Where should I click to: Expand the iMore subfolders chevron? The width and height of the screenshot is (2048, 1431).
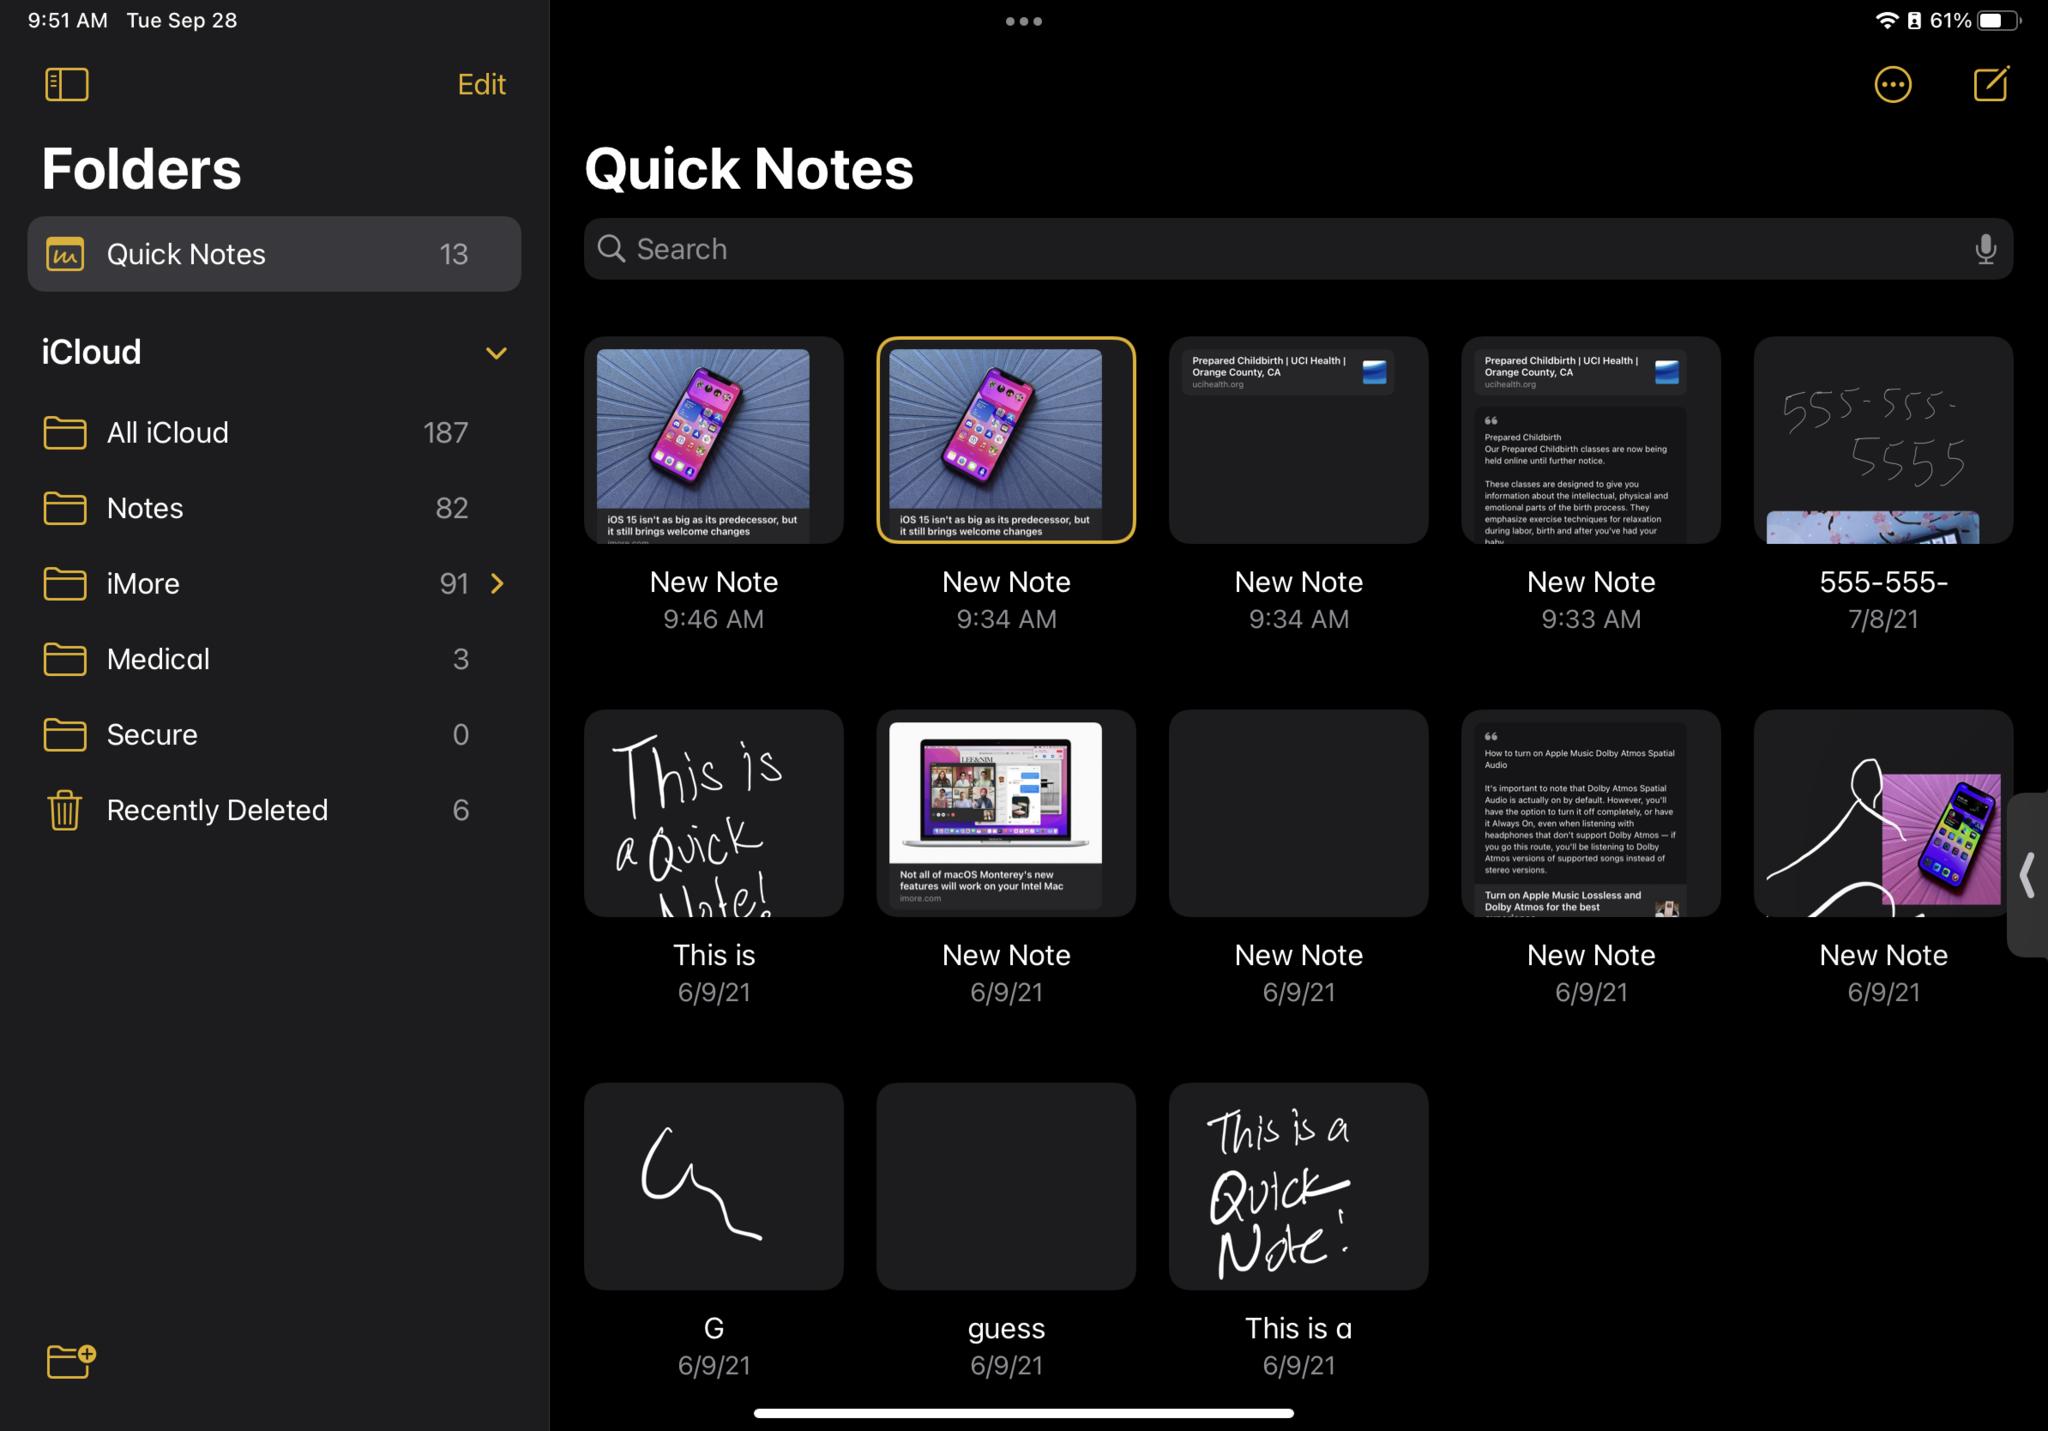(x=497, y=583)
